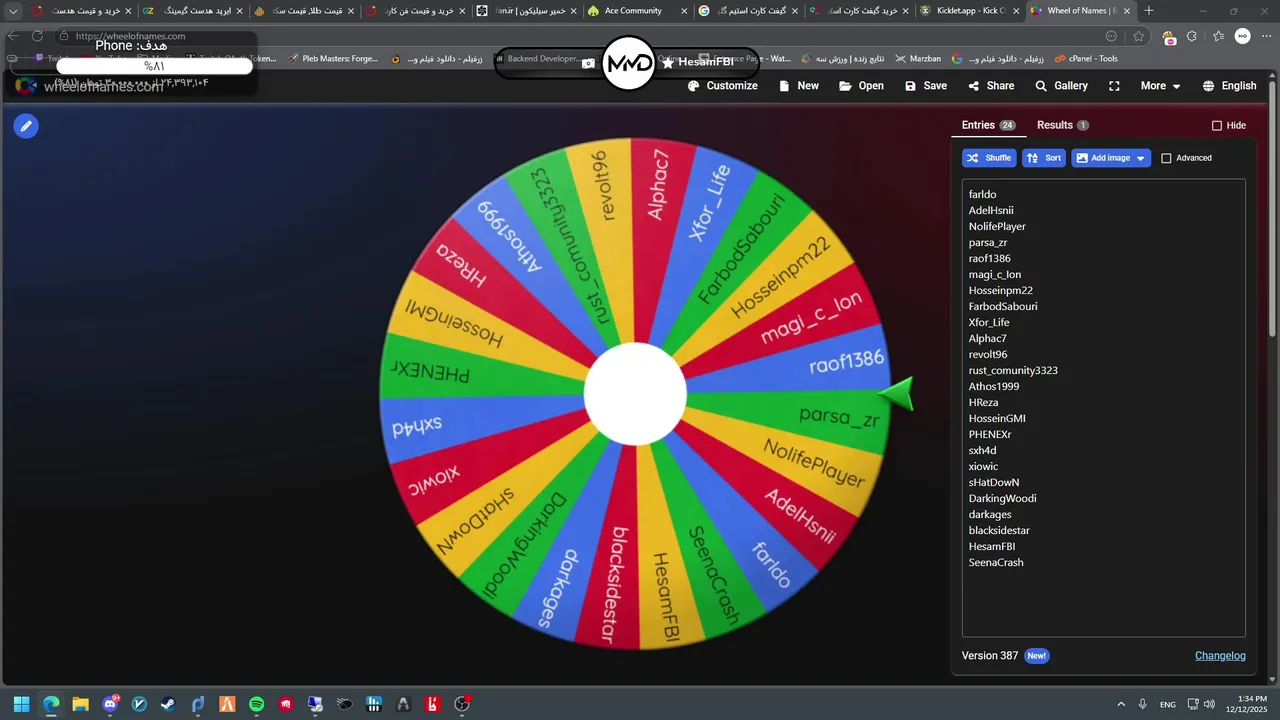Open Discord from the taskbar

point(110,705)
